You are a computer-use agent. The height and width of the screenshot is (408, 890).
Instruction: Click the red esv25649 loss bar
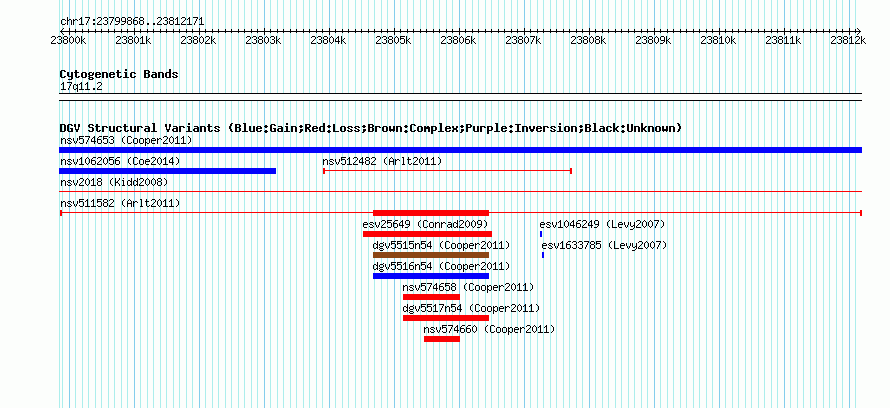tap(427, 234)
